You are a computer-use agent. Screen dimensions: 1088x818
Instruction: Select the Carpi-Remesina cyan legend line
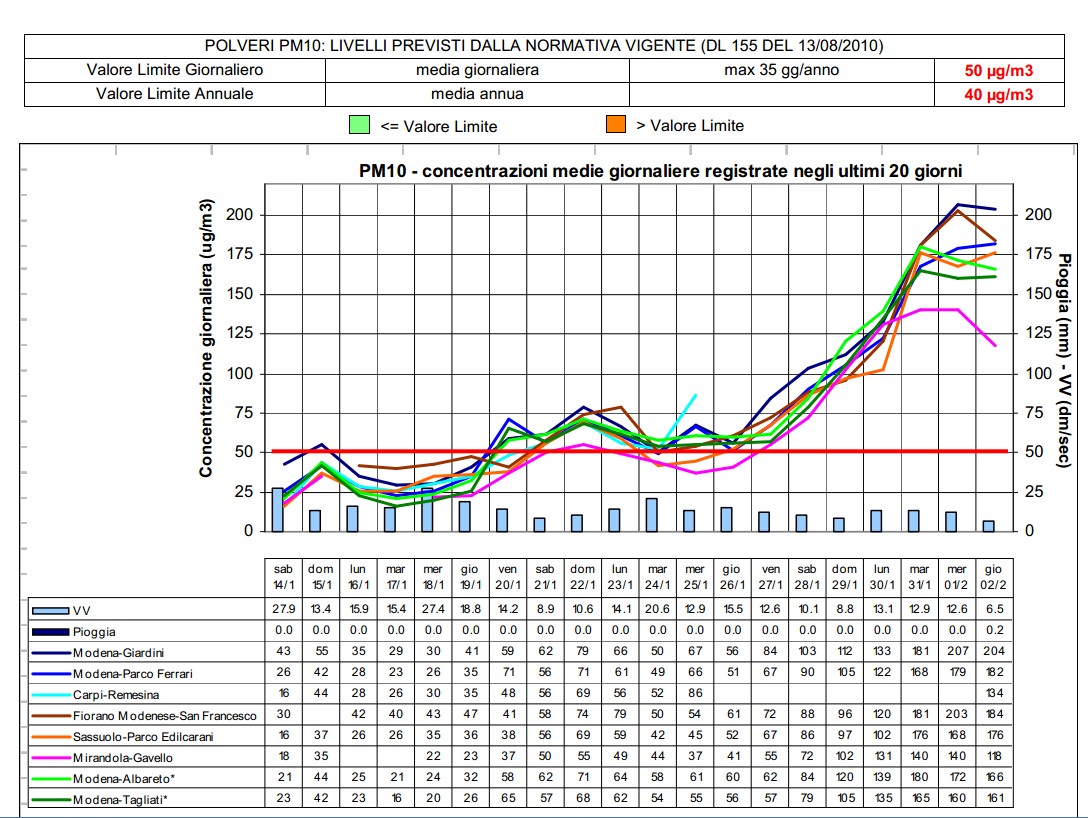(x=51, y=694)
